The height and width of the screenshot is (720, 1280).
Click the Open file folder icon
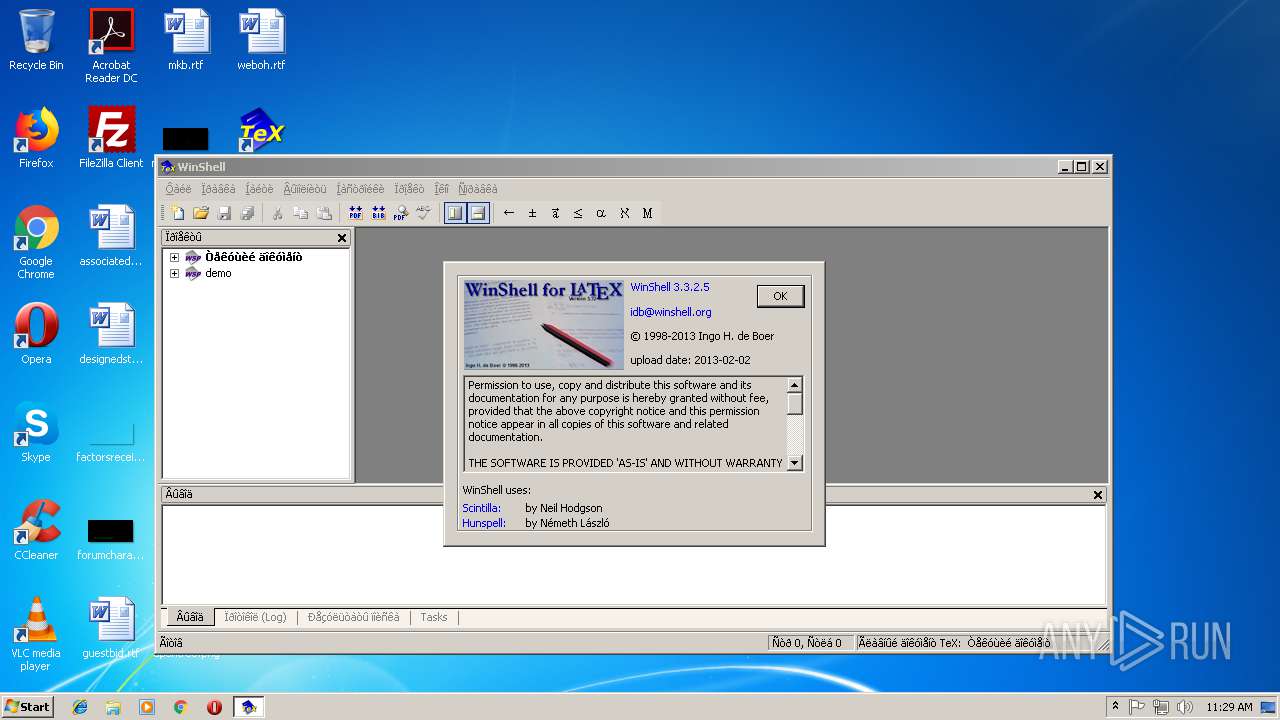click(201, 213)
